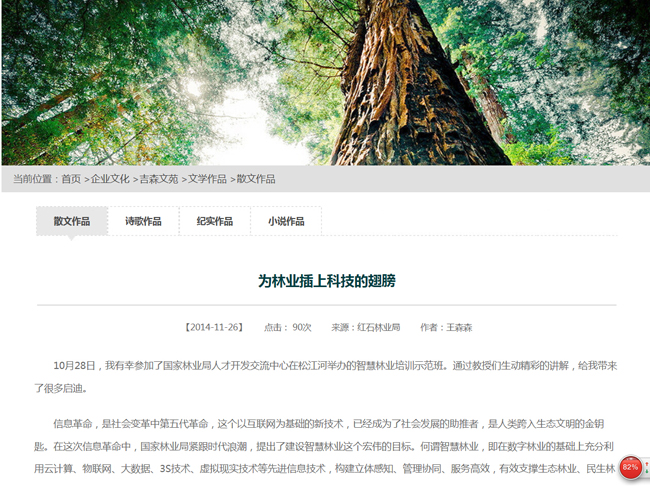The width and height of the screenshot is (650, 486).
Task: Click the source text 来源：红石林业局
Action: (x=366, y=327)
